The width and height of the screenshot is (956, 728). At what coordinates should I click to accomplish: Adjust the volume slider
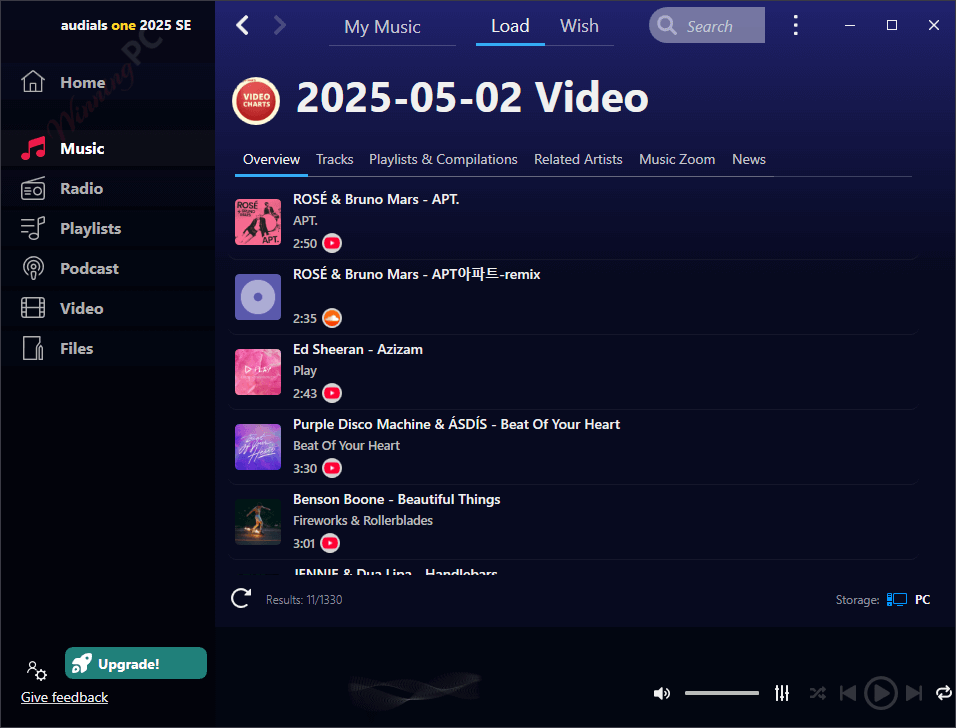pyautogui.click(x=722, y=693)
